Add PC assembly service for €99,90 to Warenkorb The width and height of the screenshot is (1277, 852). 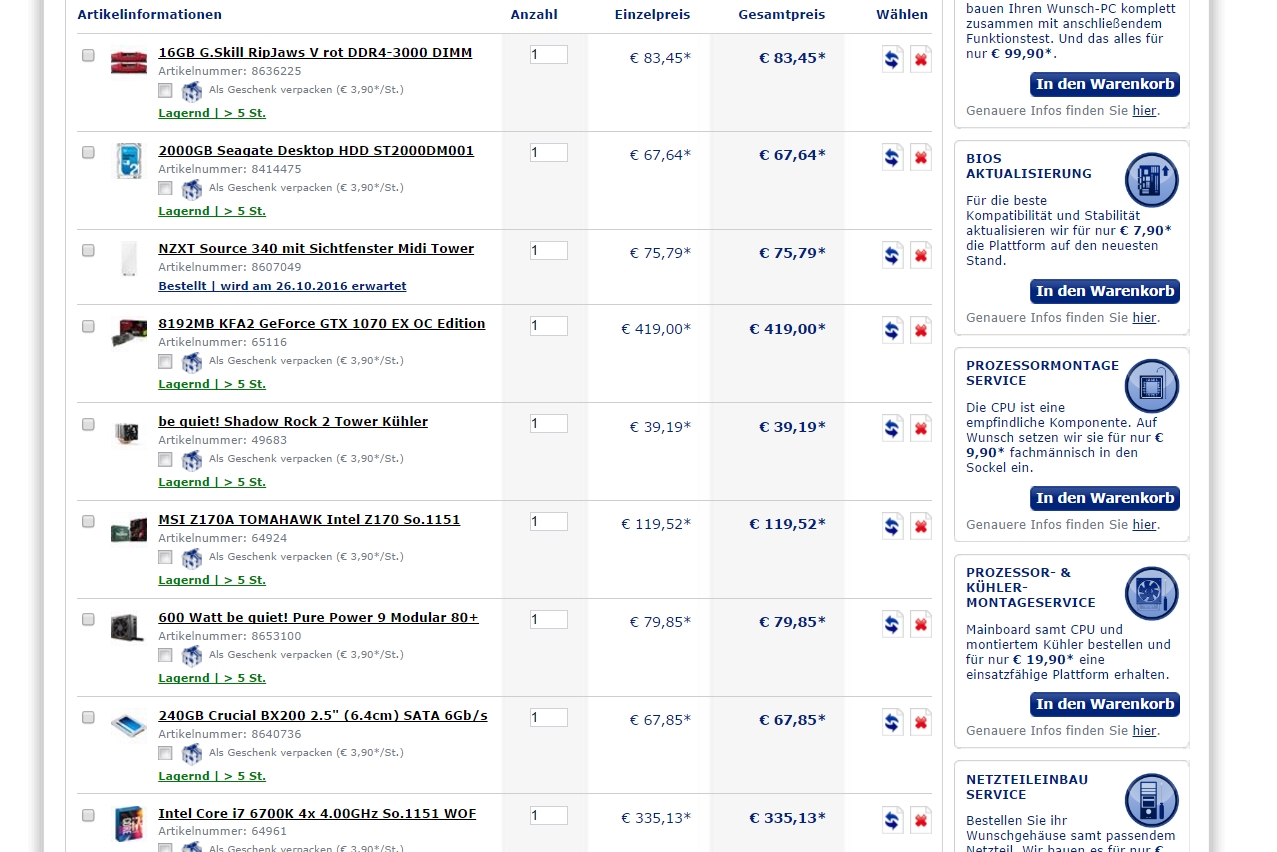(1105, 84)
